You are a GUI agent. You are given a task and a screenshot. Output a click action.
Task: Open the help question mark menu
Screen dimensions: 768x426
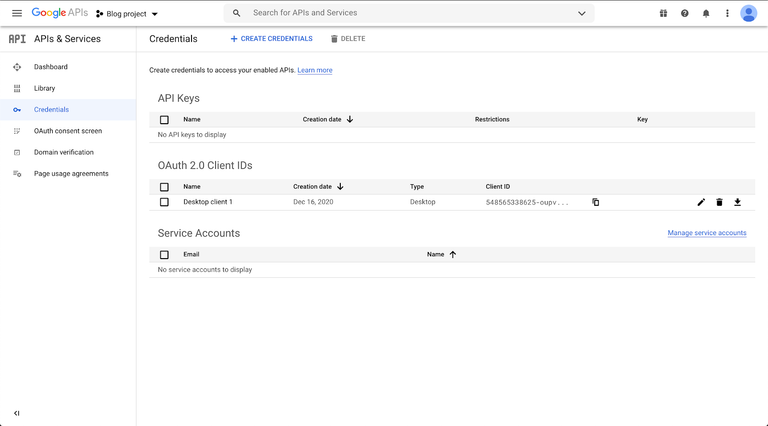[685, 13]
